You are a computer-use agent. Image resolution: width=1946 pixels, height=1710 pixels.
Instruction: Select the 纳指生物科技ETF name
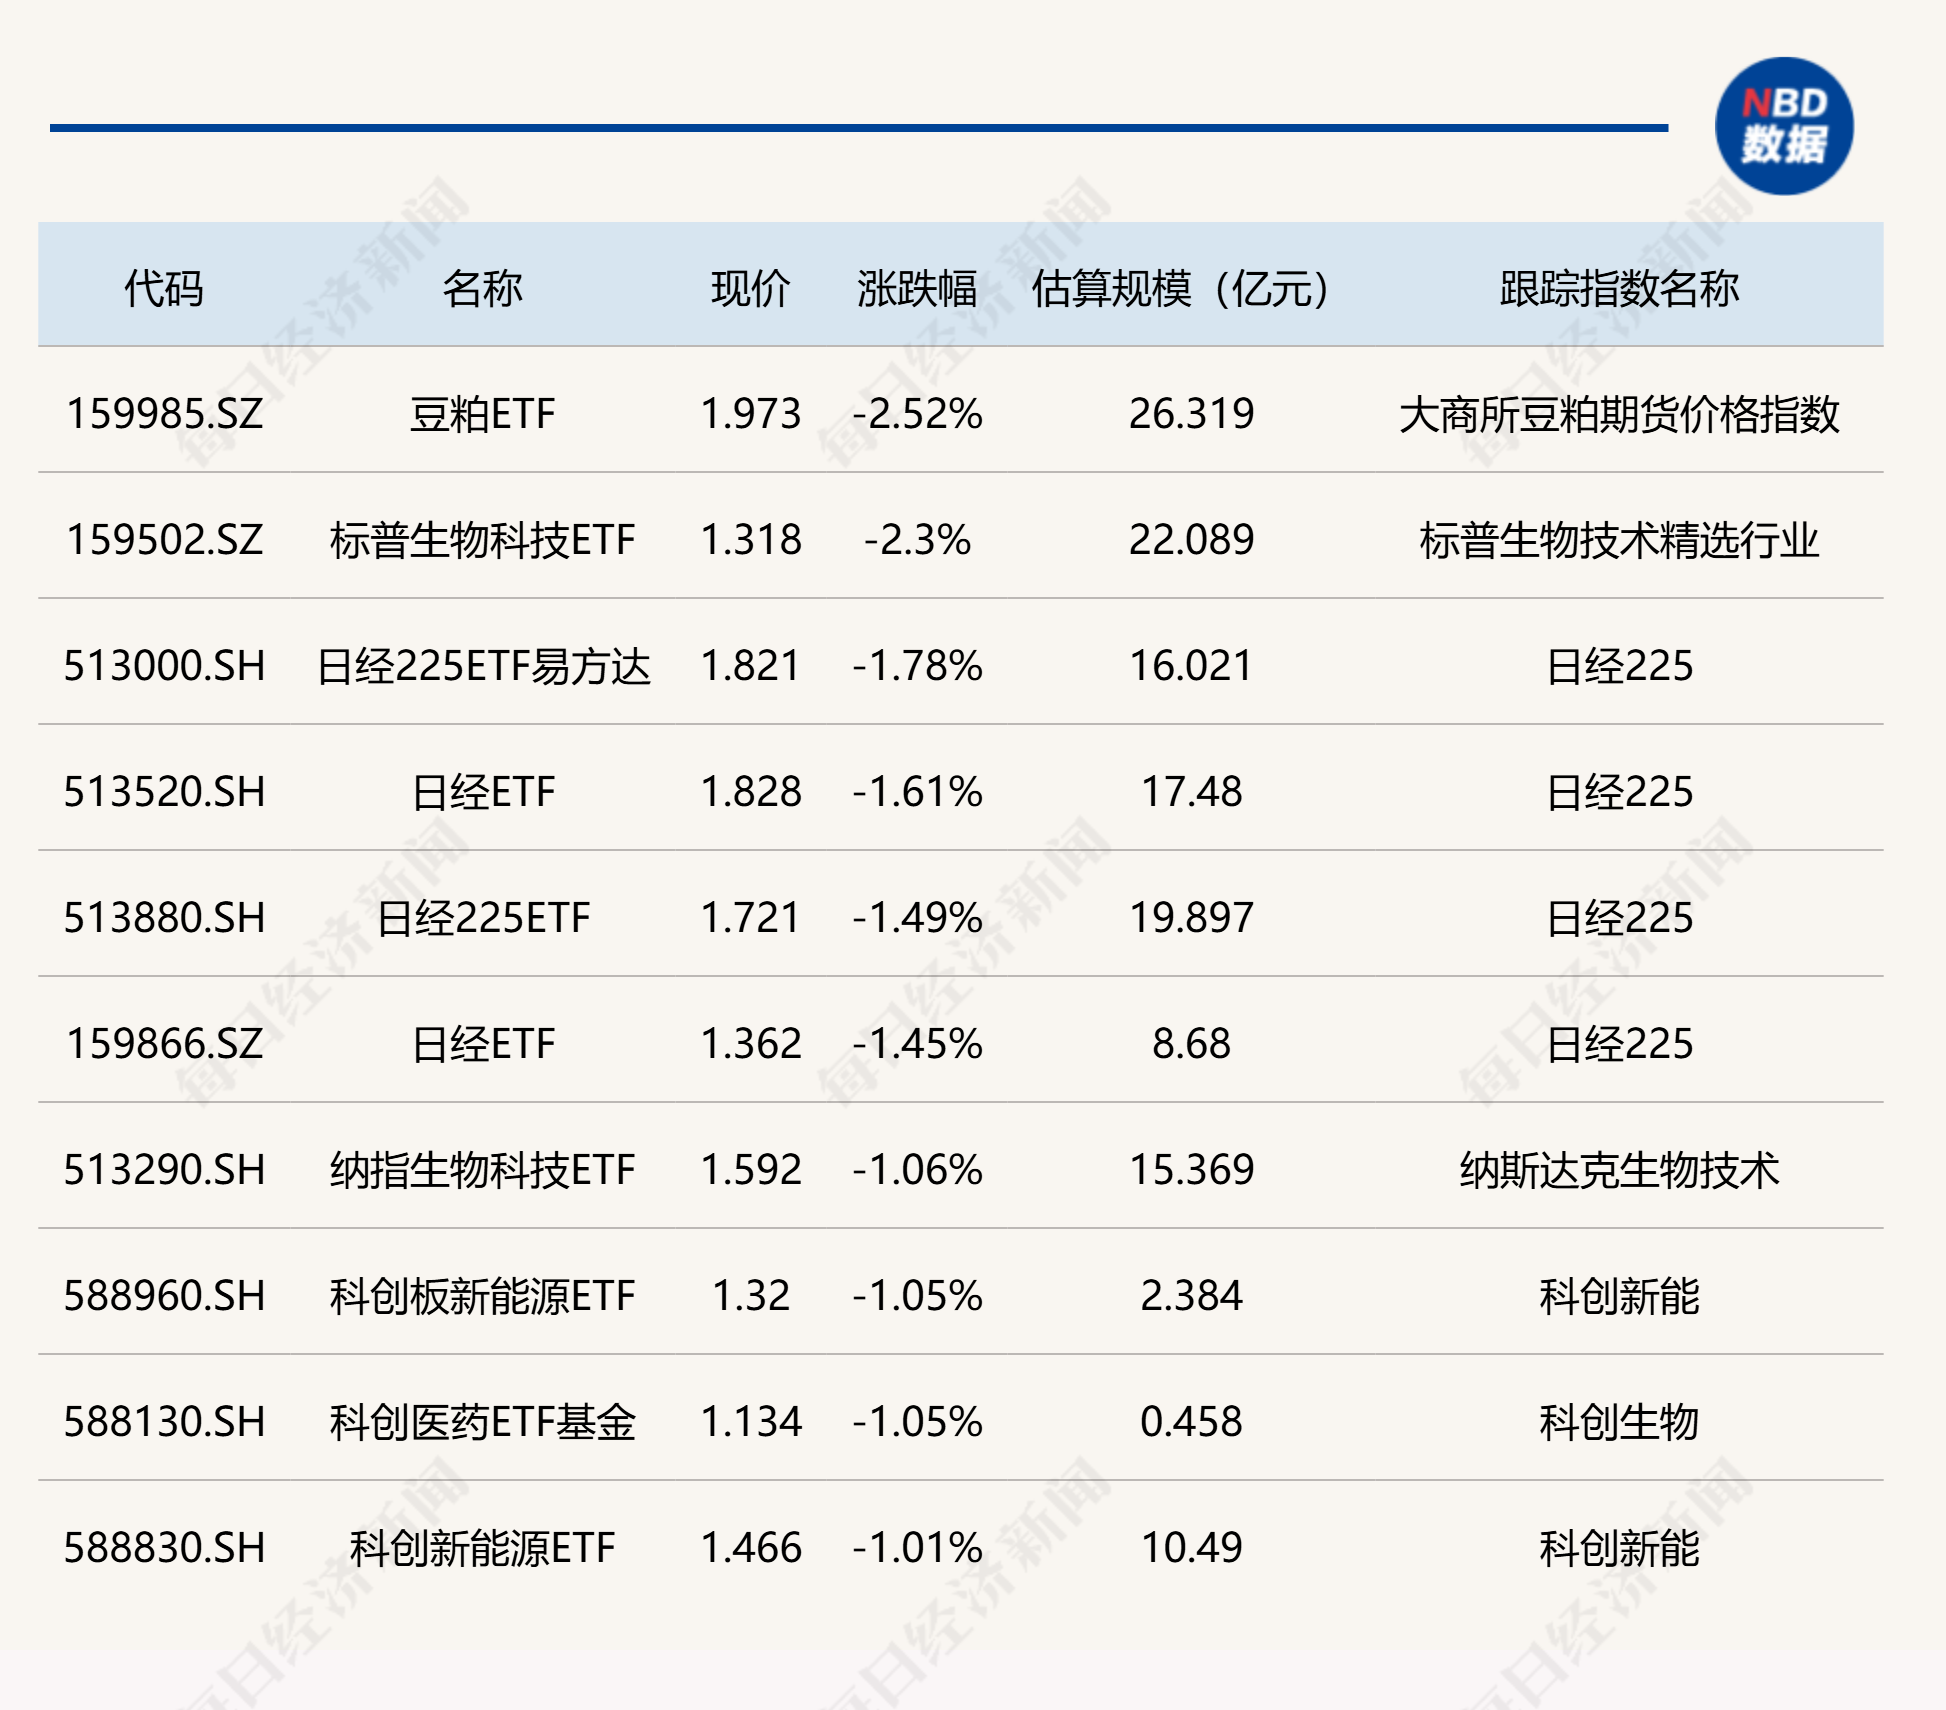point(482,1170)
